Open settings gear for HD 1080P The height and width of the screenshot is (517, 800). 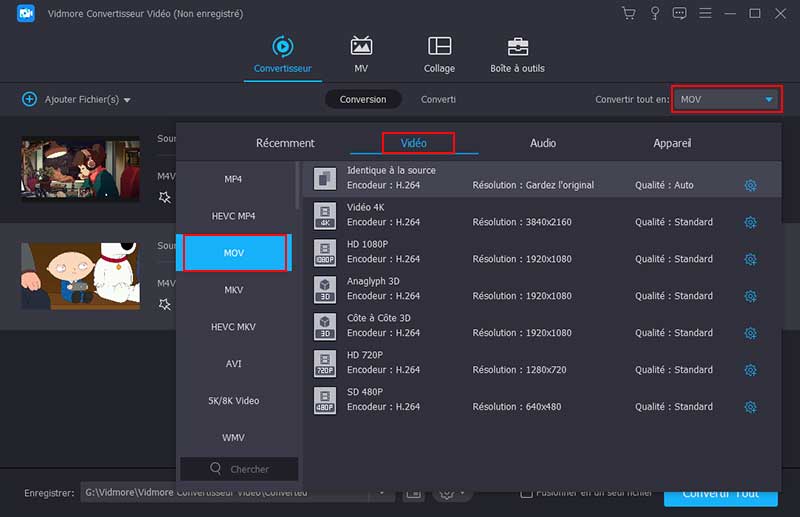750,259
